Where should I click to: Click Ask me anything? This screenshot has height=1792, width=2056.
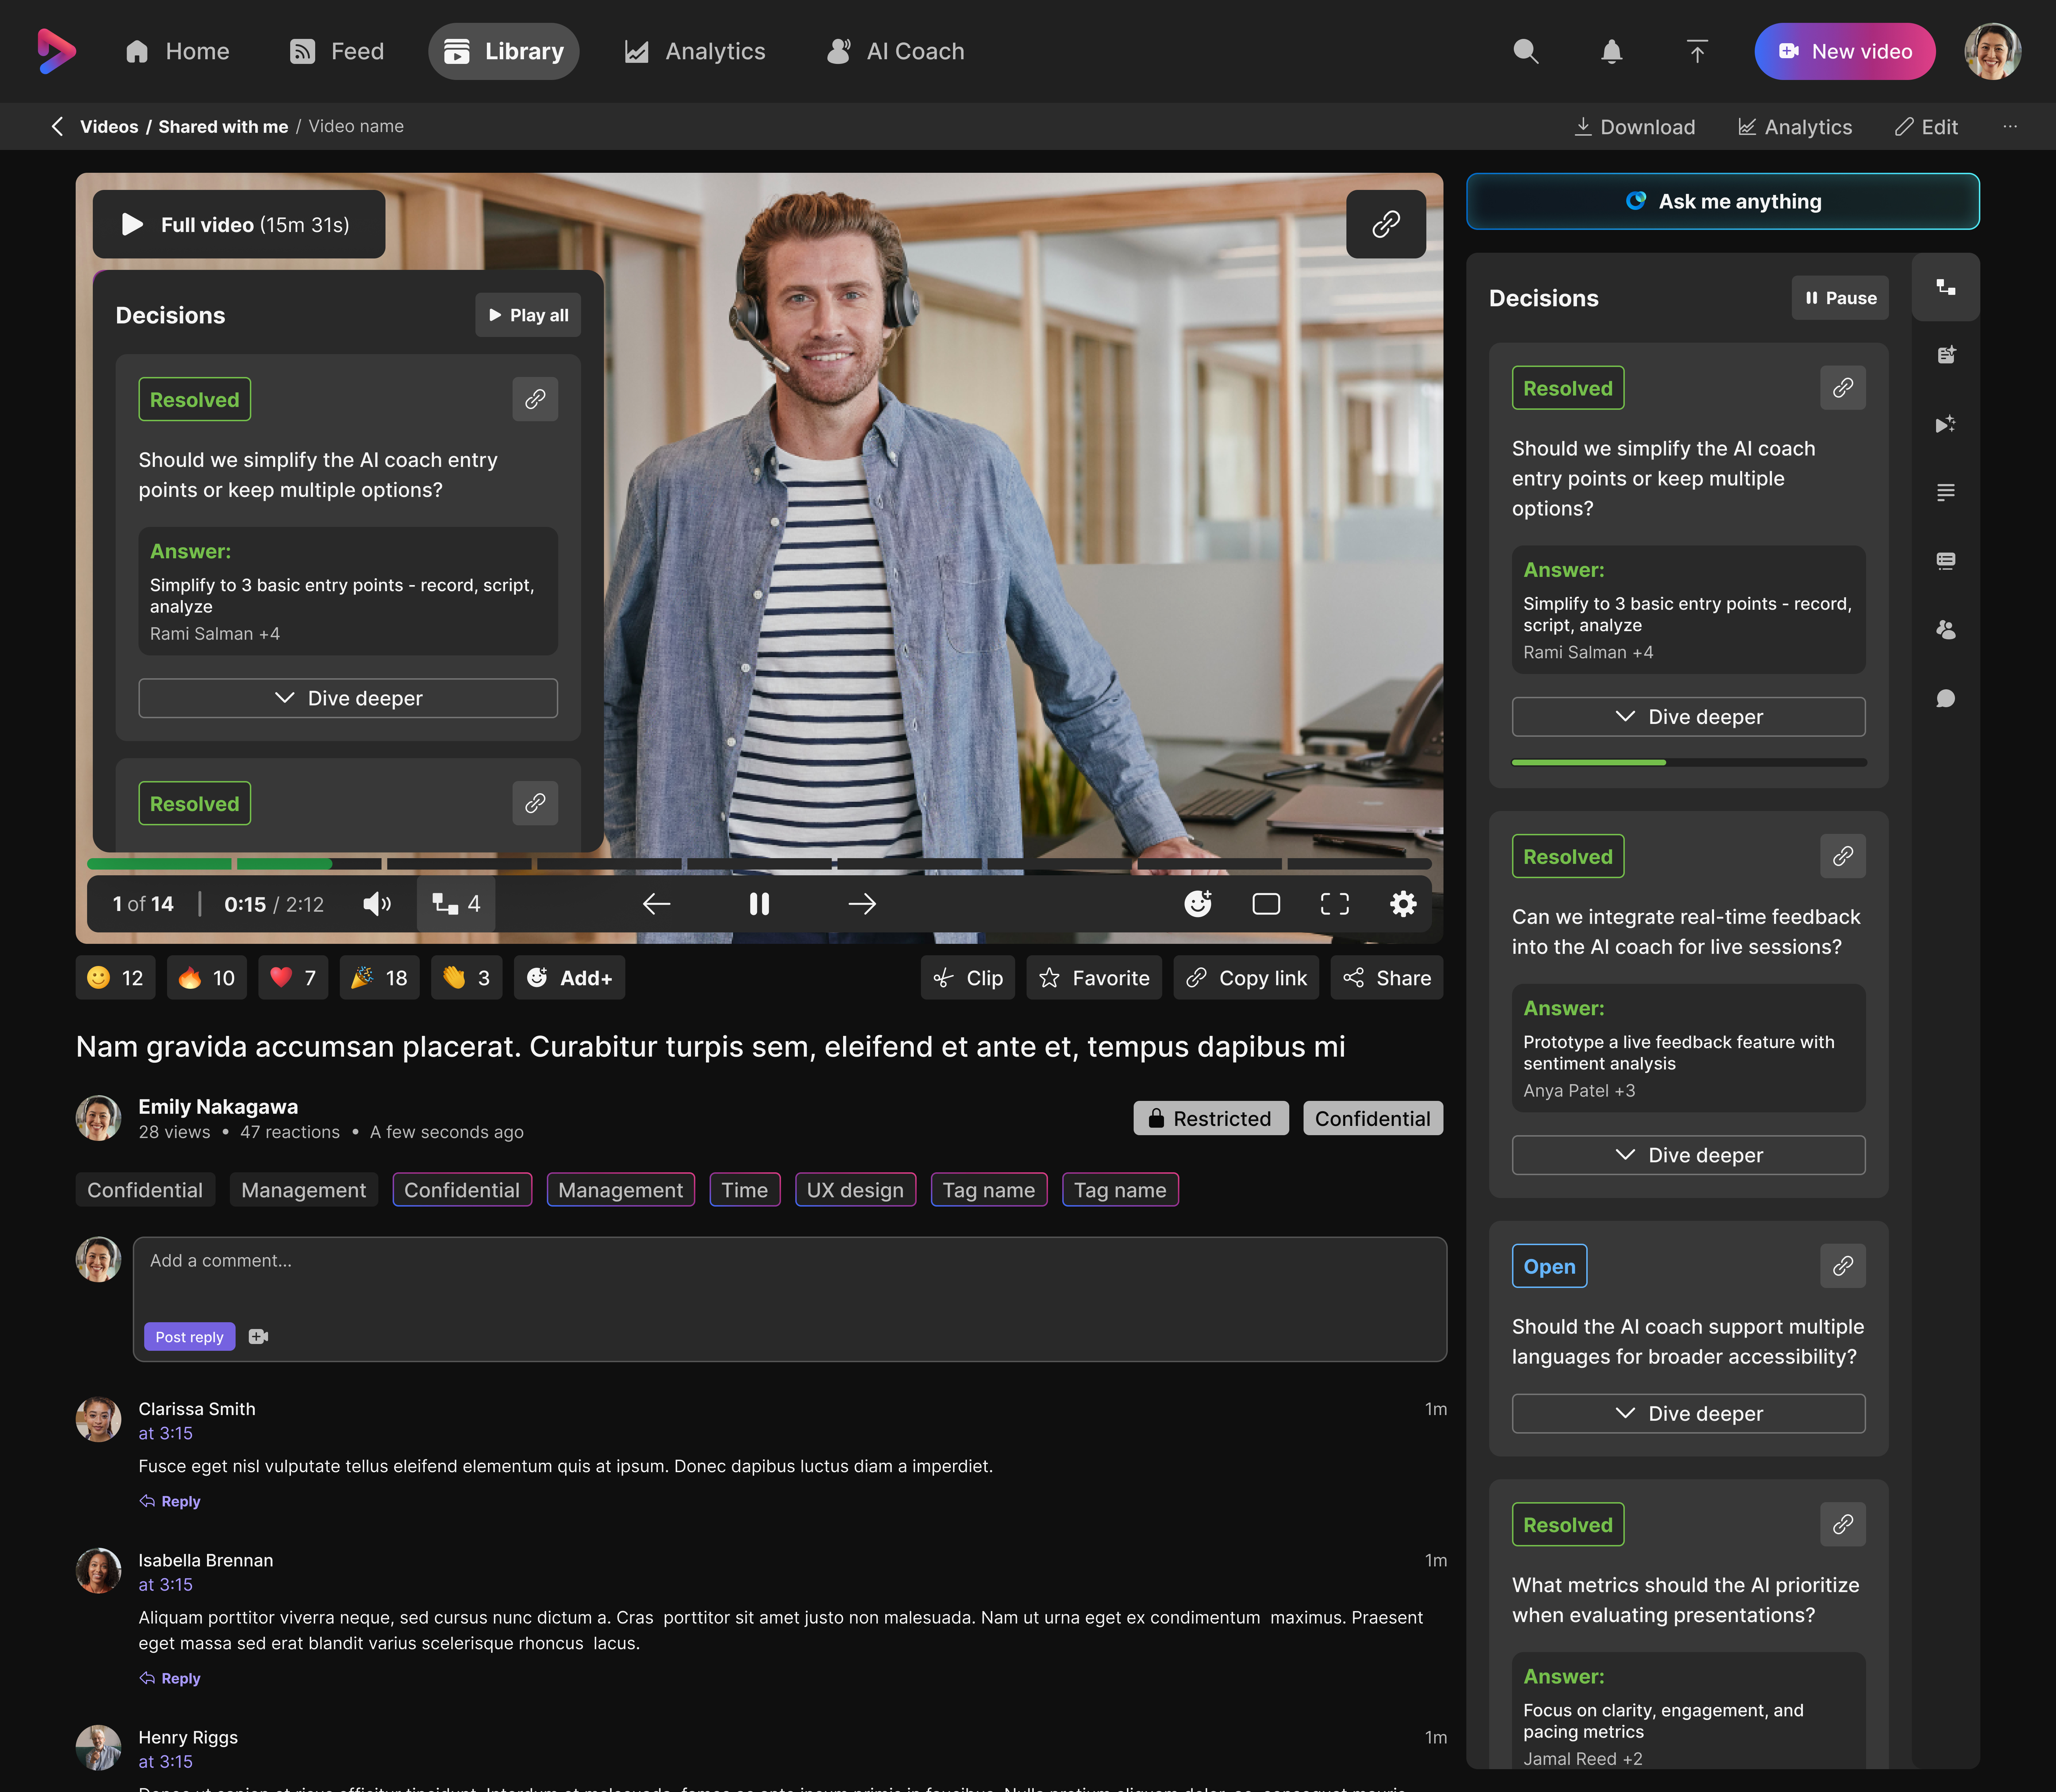1723,201
